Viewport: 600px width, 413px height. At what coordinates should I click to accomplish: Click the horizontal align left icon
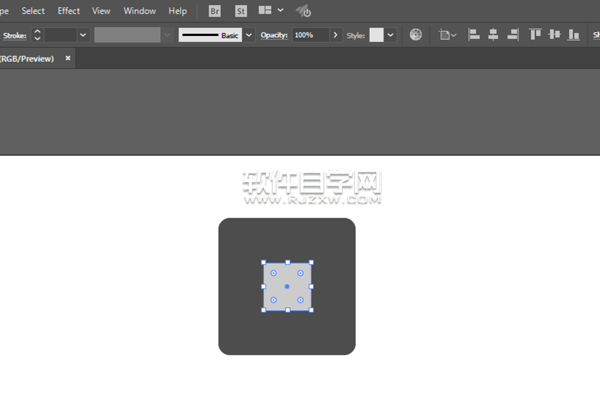coord(474,35)
